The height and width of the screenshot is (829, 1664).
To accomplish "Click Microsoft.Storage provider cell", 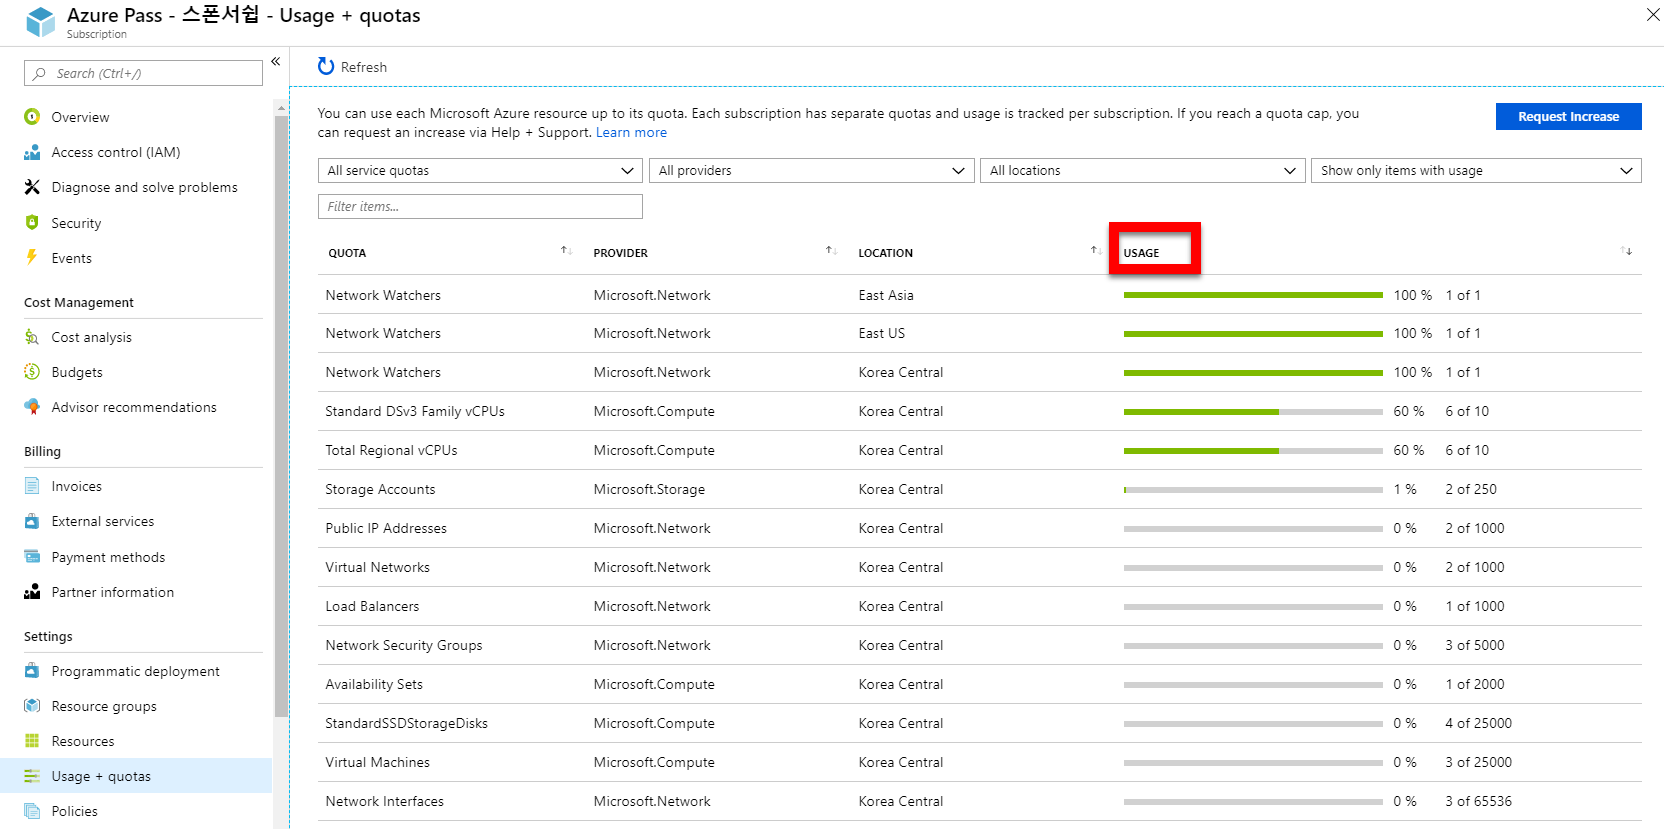I will [x=649, y=489].
